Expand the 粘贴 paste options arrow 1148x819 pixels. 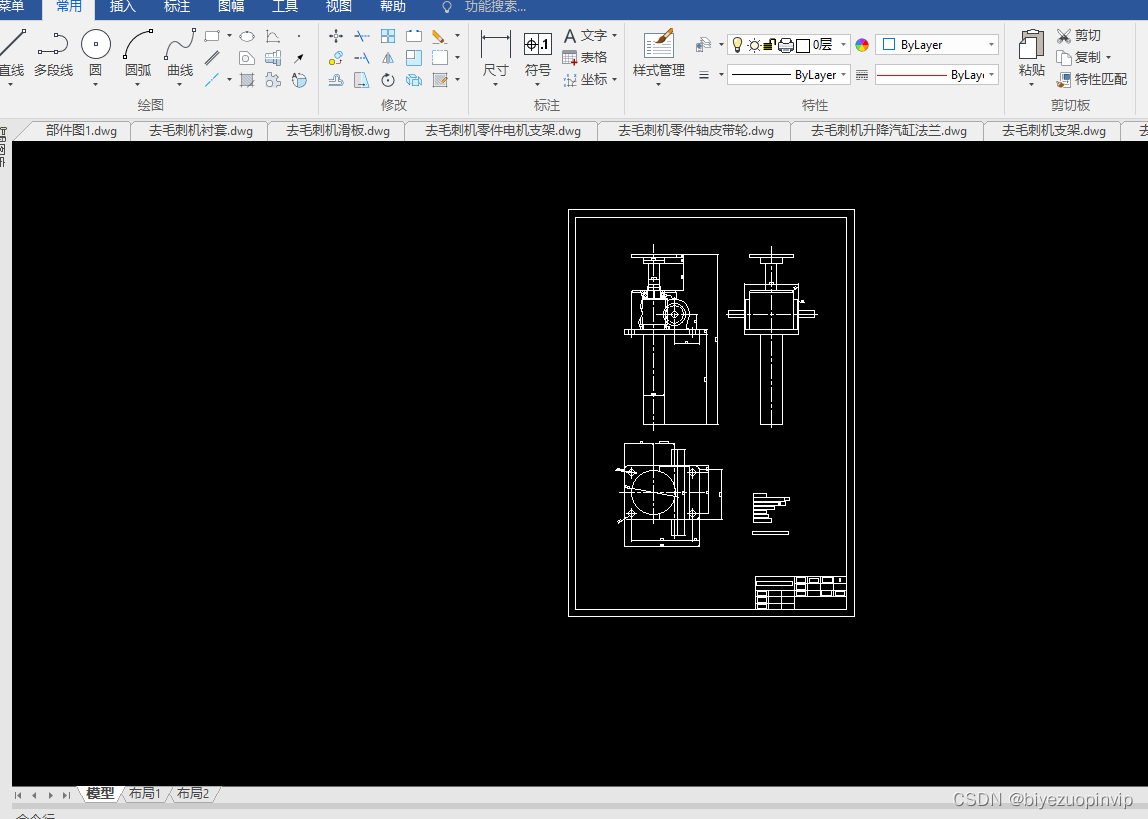coord(1032,84)
